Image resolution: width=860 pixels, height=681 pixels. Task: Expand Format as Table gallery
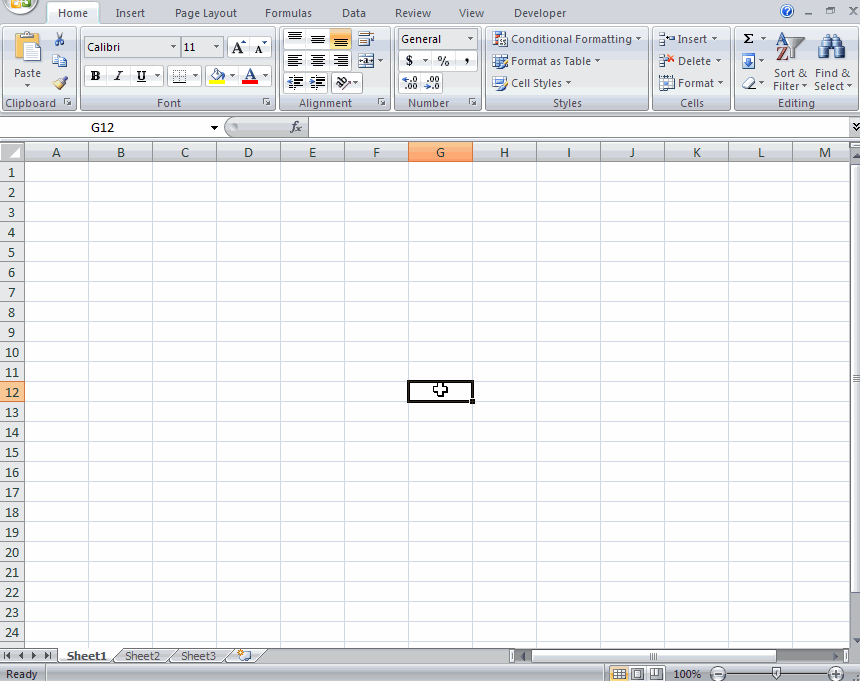click(546, 61)
